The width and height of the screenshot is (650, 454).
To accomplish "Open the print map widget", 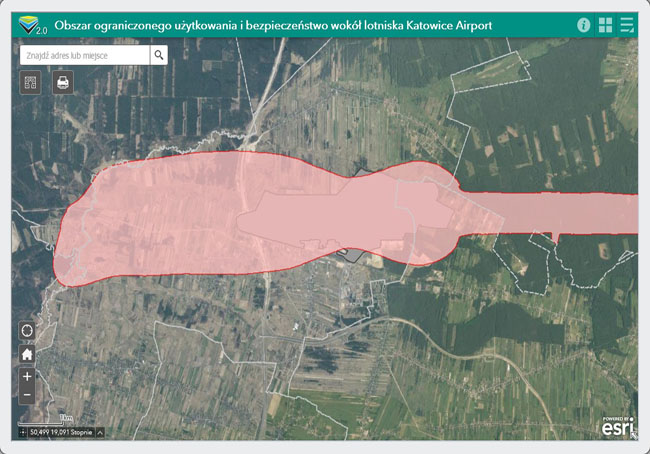I will click(x=62, y=83).
